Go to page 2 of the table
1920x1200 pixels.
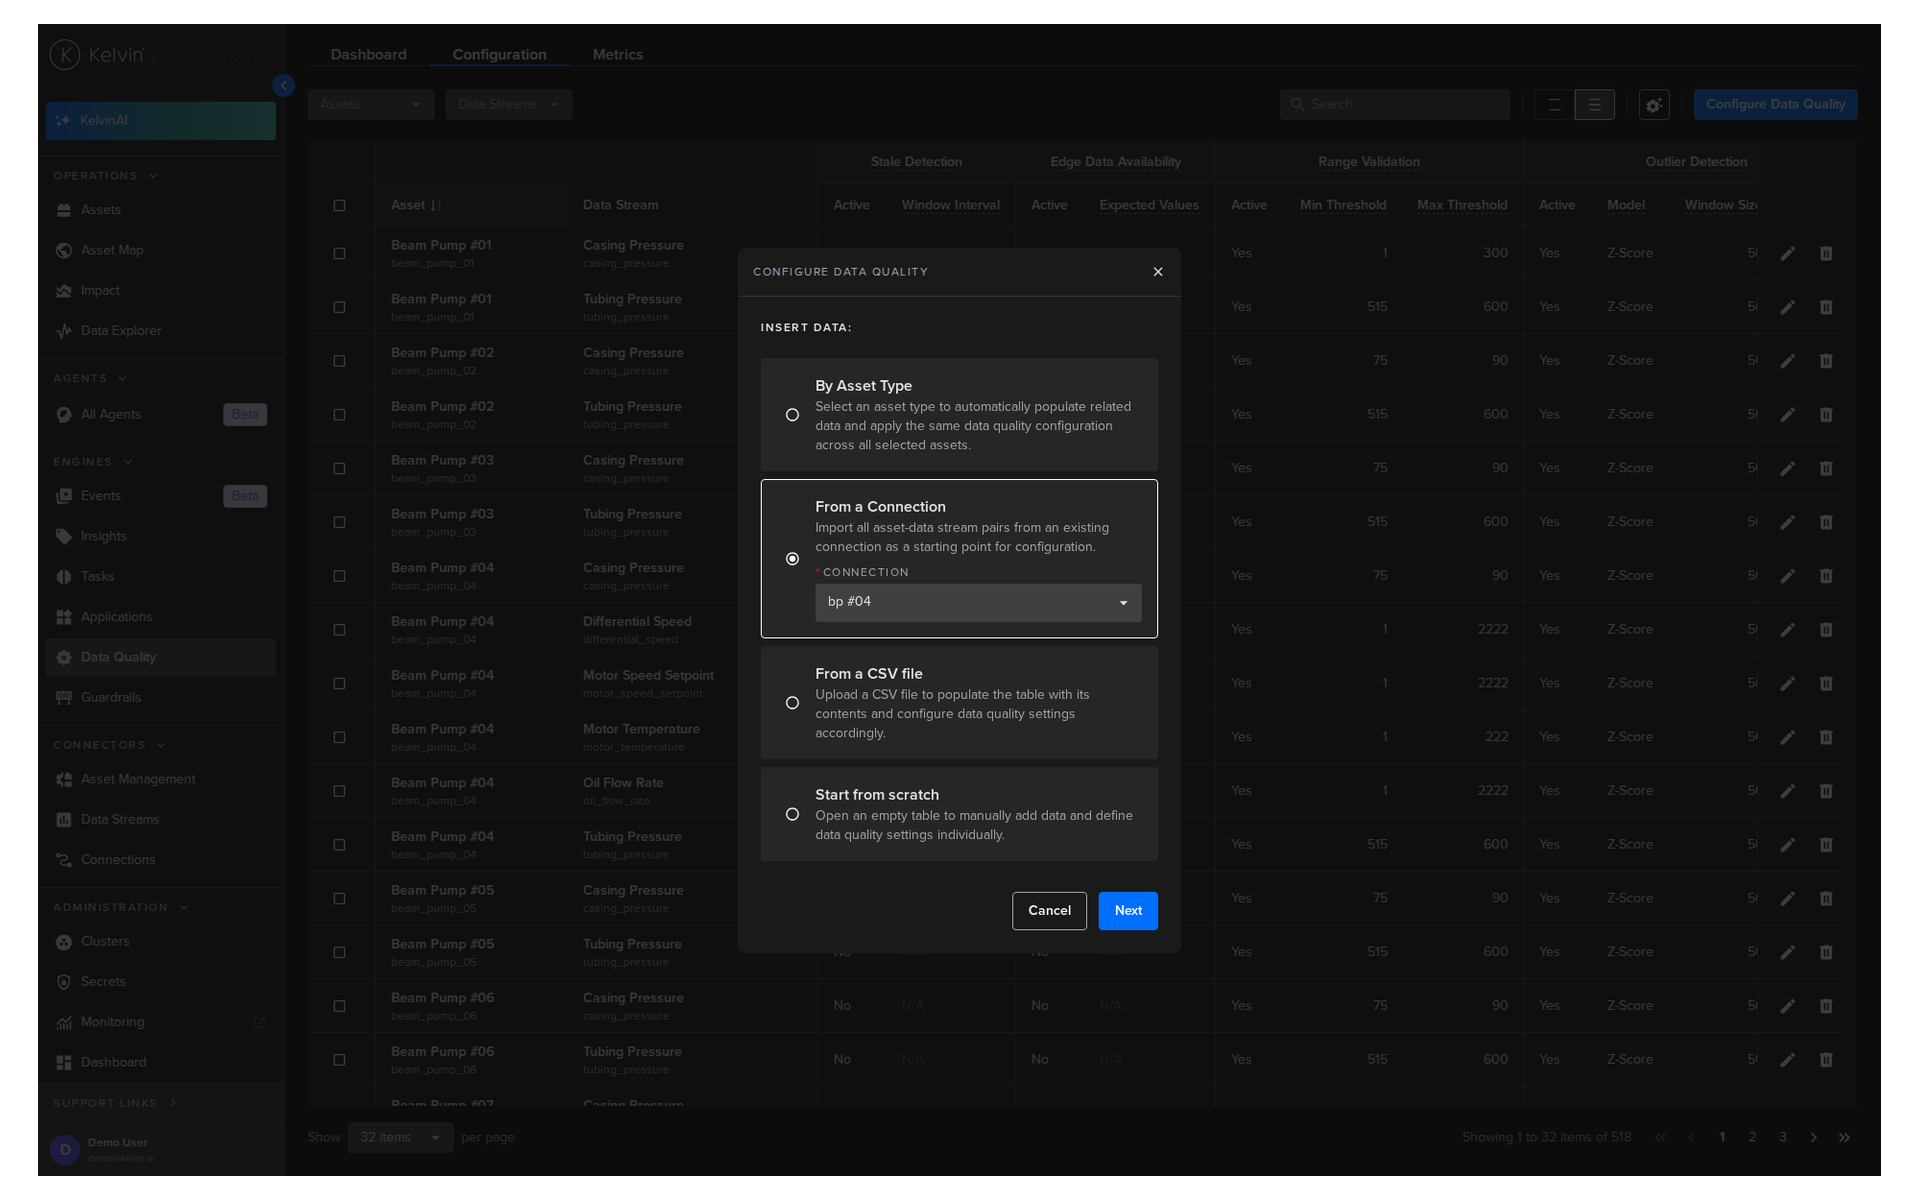[x=1752, y=1138]
